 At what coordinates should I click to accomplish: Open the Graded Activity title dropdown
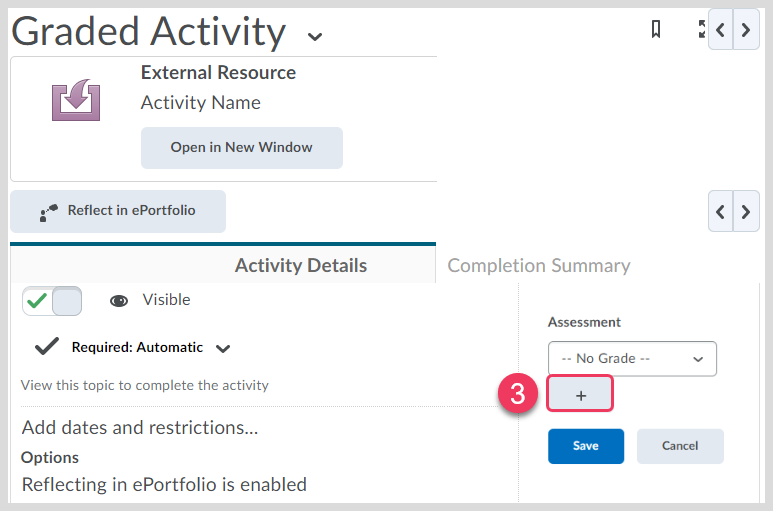315,37
